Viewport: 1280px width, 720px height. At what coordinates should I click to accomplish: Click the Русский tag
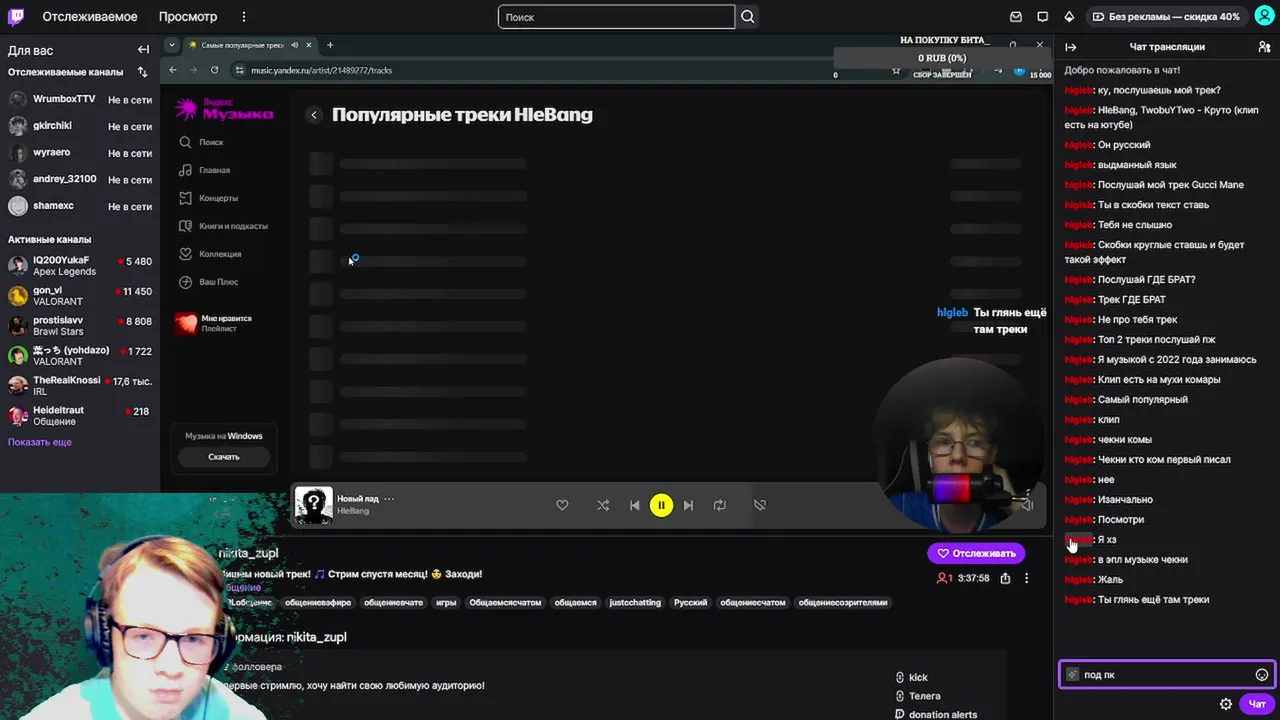[x=690, y=603]
